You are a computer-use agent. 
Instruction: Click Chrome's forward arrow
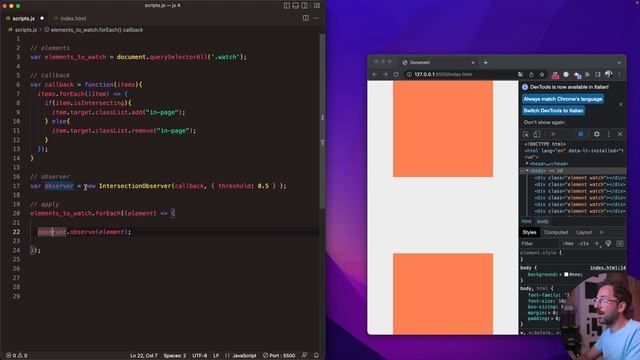coord(385,74)
